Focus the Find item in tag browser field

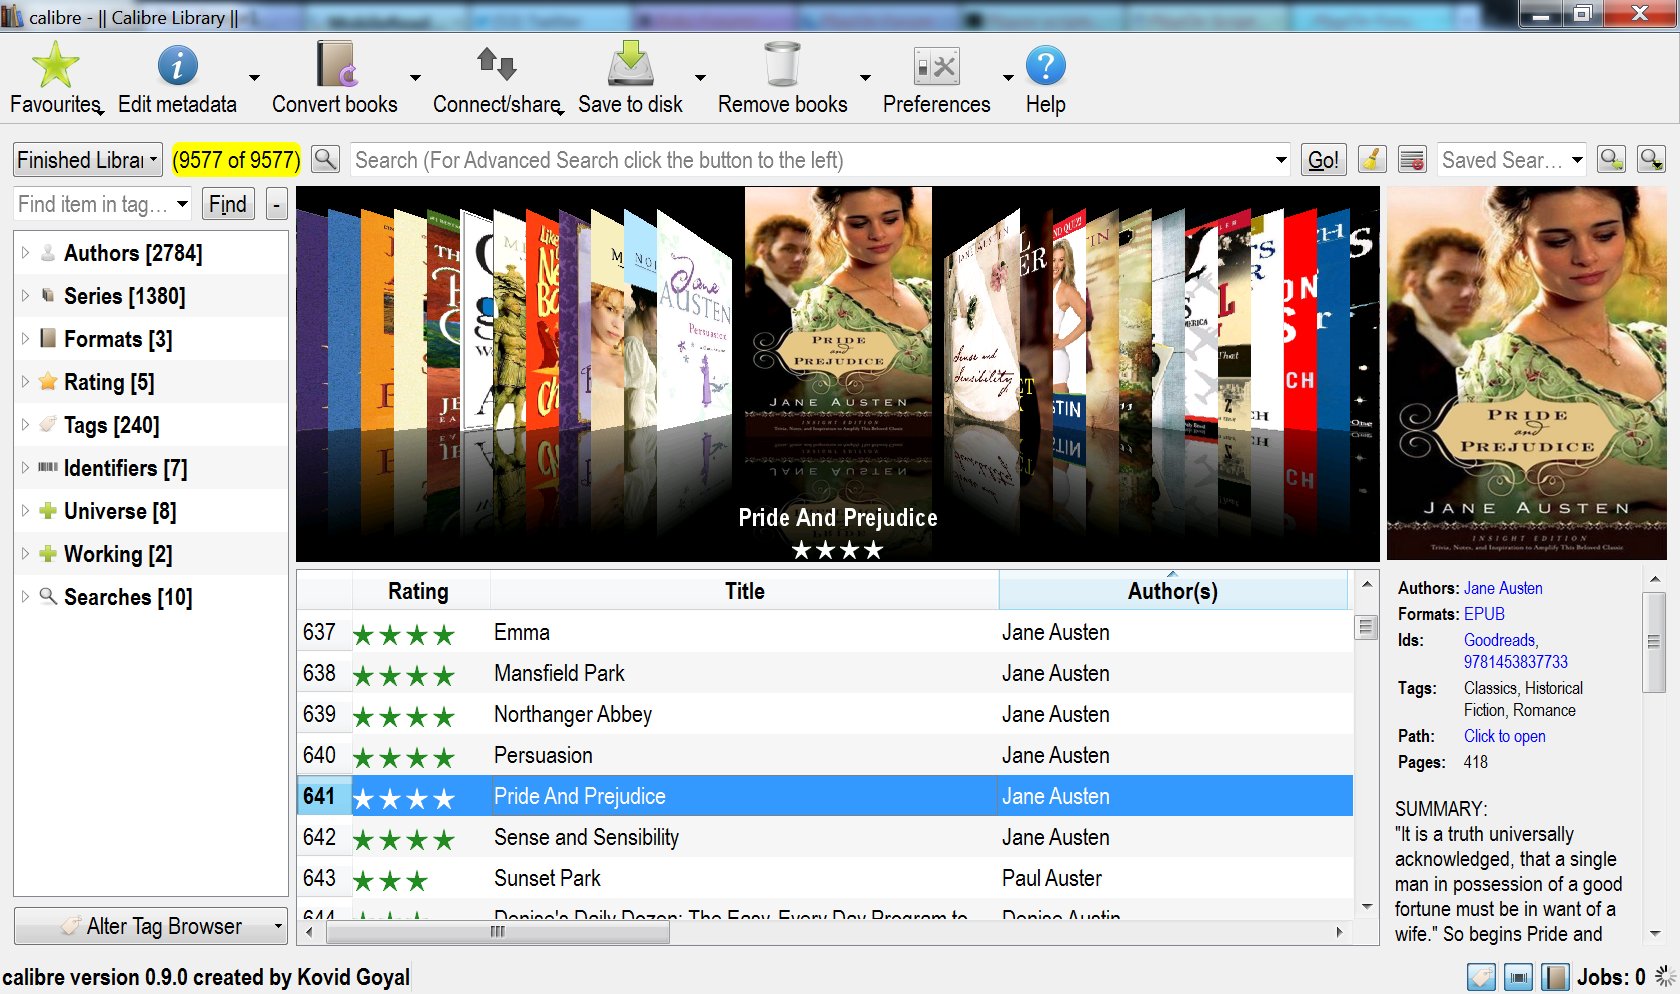93,204
